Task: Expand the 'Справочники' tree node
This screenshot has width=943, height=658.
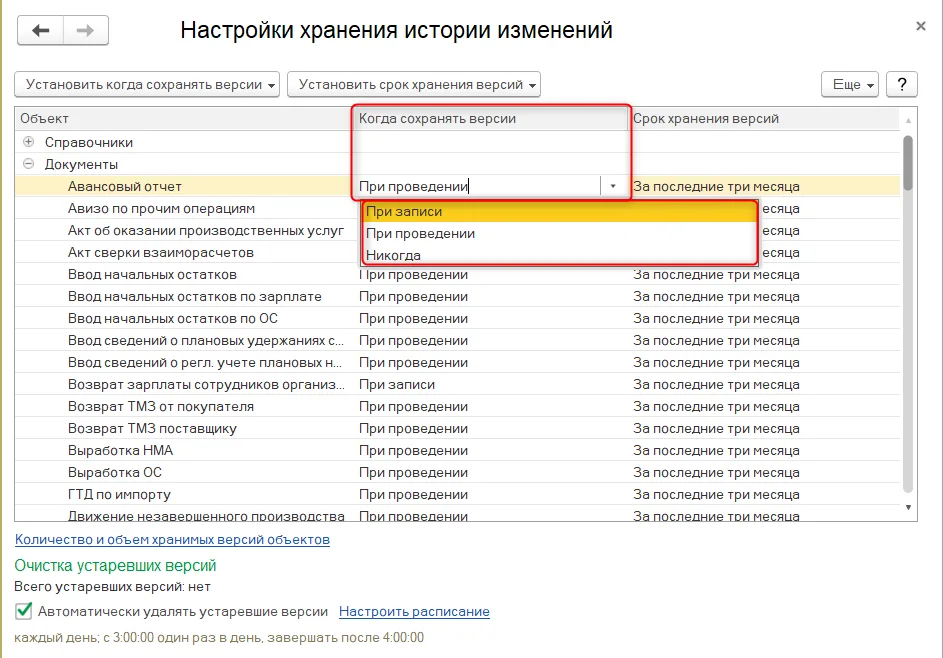Action: (x=28, y=142)
